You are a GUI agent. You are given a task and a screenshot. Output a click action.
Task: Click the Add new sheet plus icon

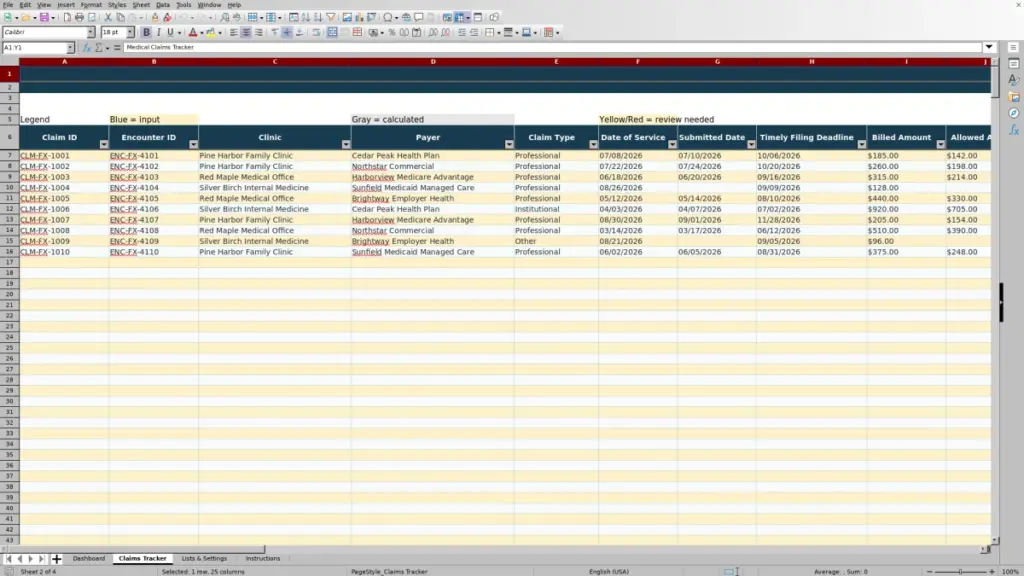(56, 559)
